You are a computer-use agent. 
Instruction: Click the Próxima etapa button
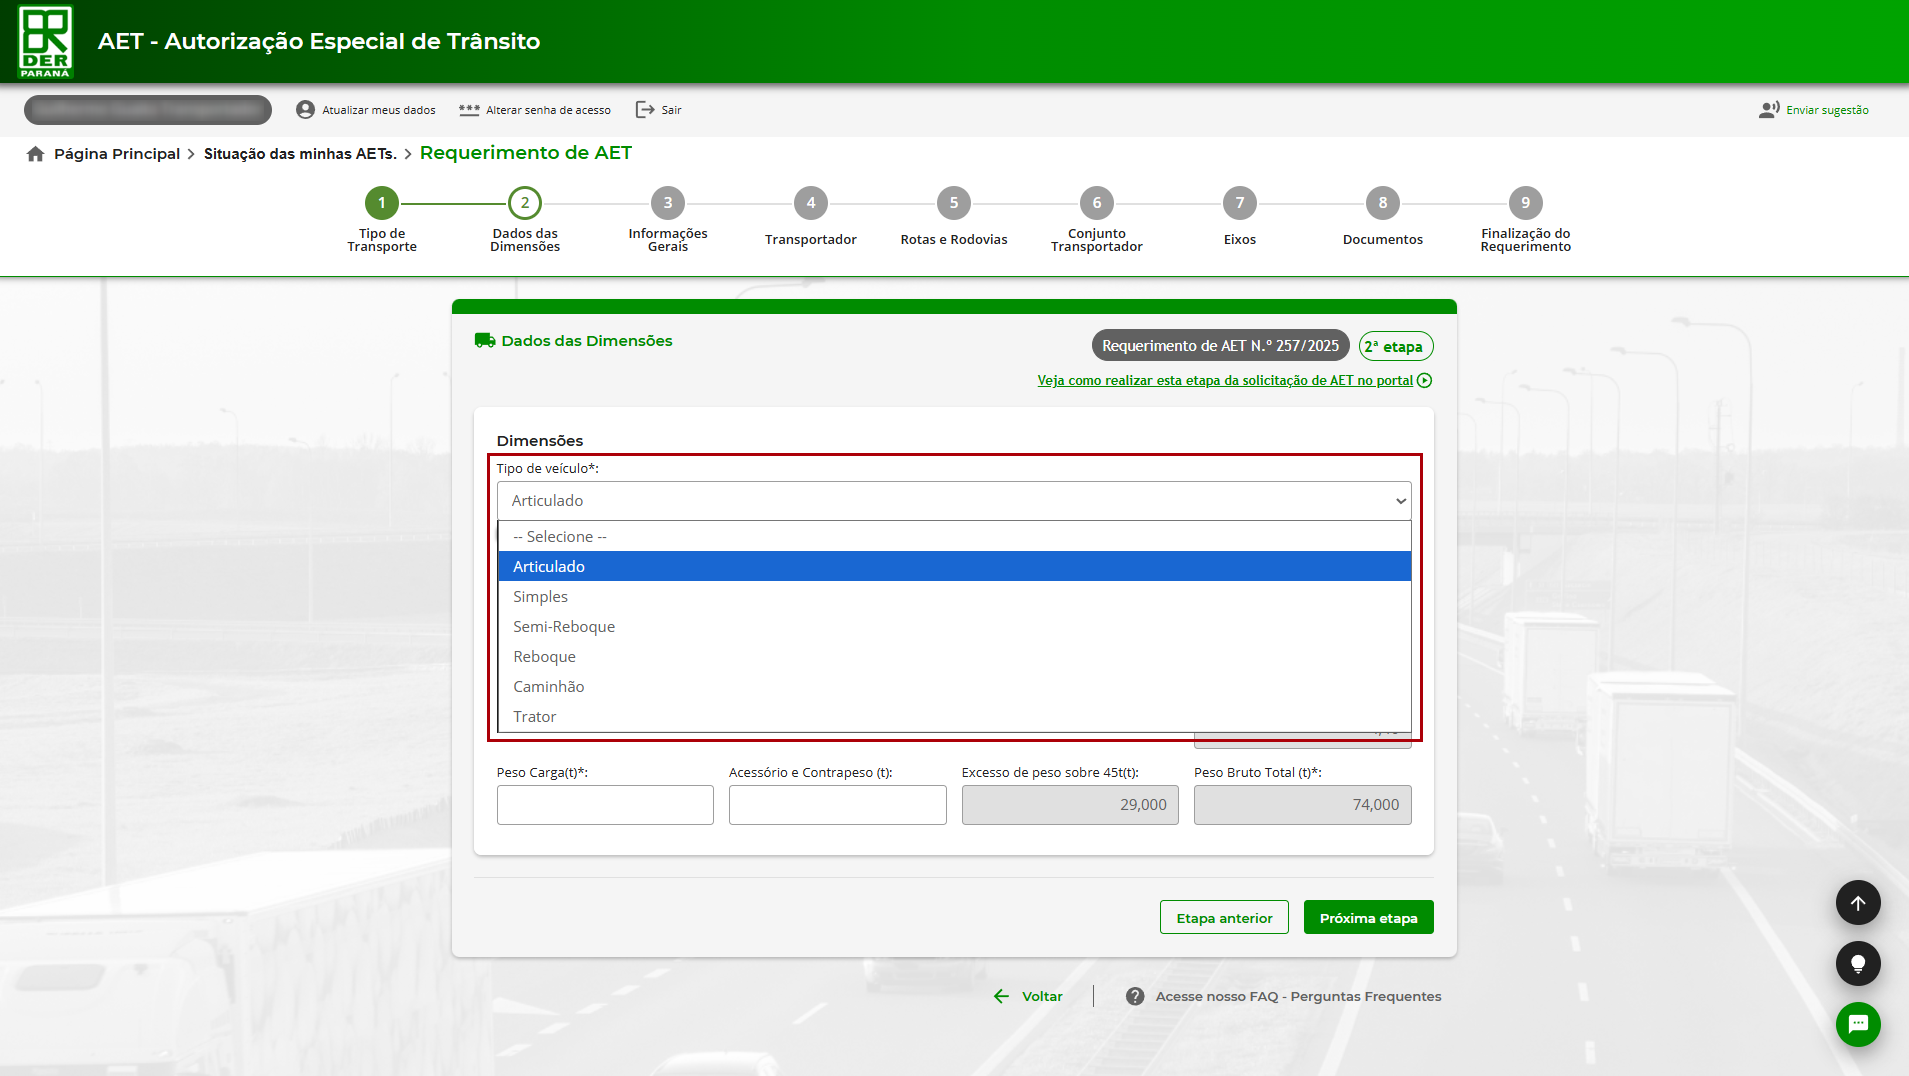click(x=1368, y=918)
